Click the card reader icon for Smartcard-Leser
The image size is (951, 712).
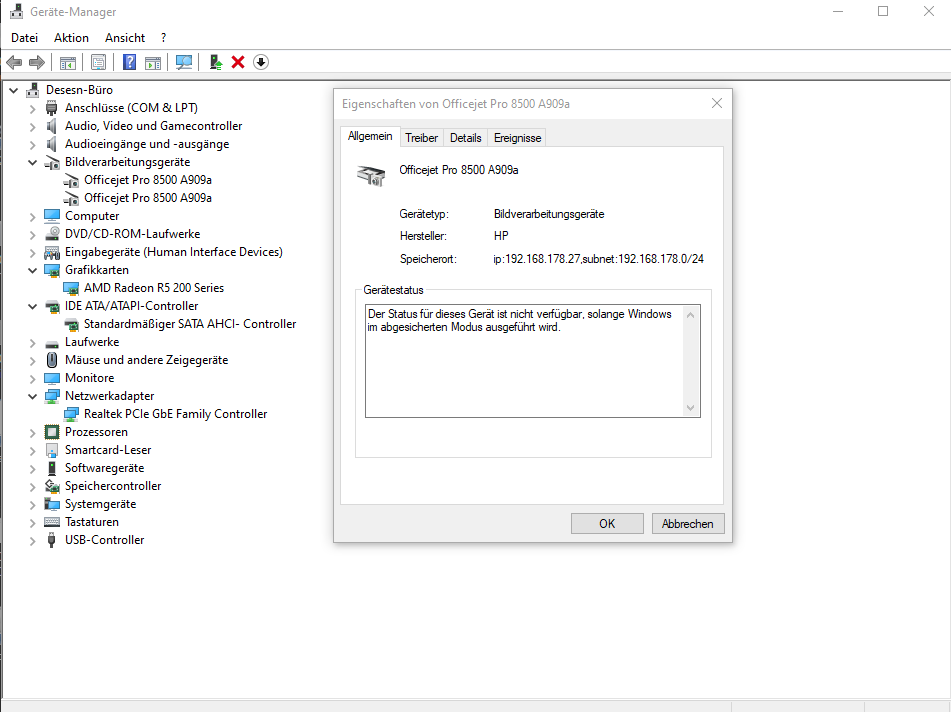pyautogui.click(x=52, y=451)
